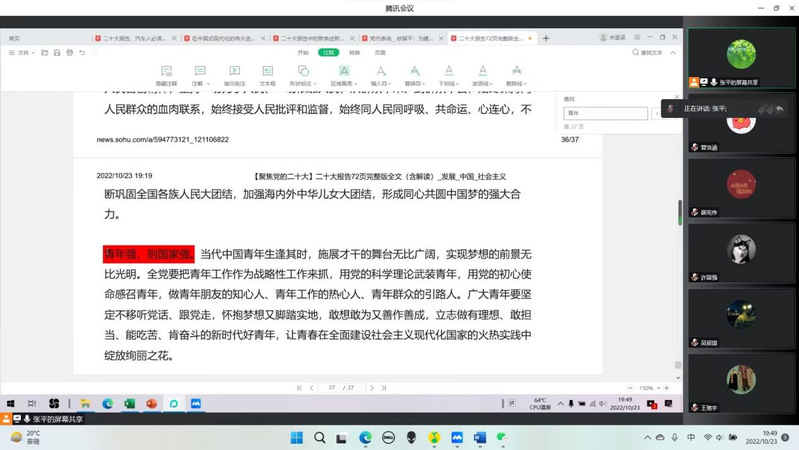The height and width of the screenshot is (450, 799).
Task: Choose the 指示批注 callout annotation tool
Action: pos(234,75)
